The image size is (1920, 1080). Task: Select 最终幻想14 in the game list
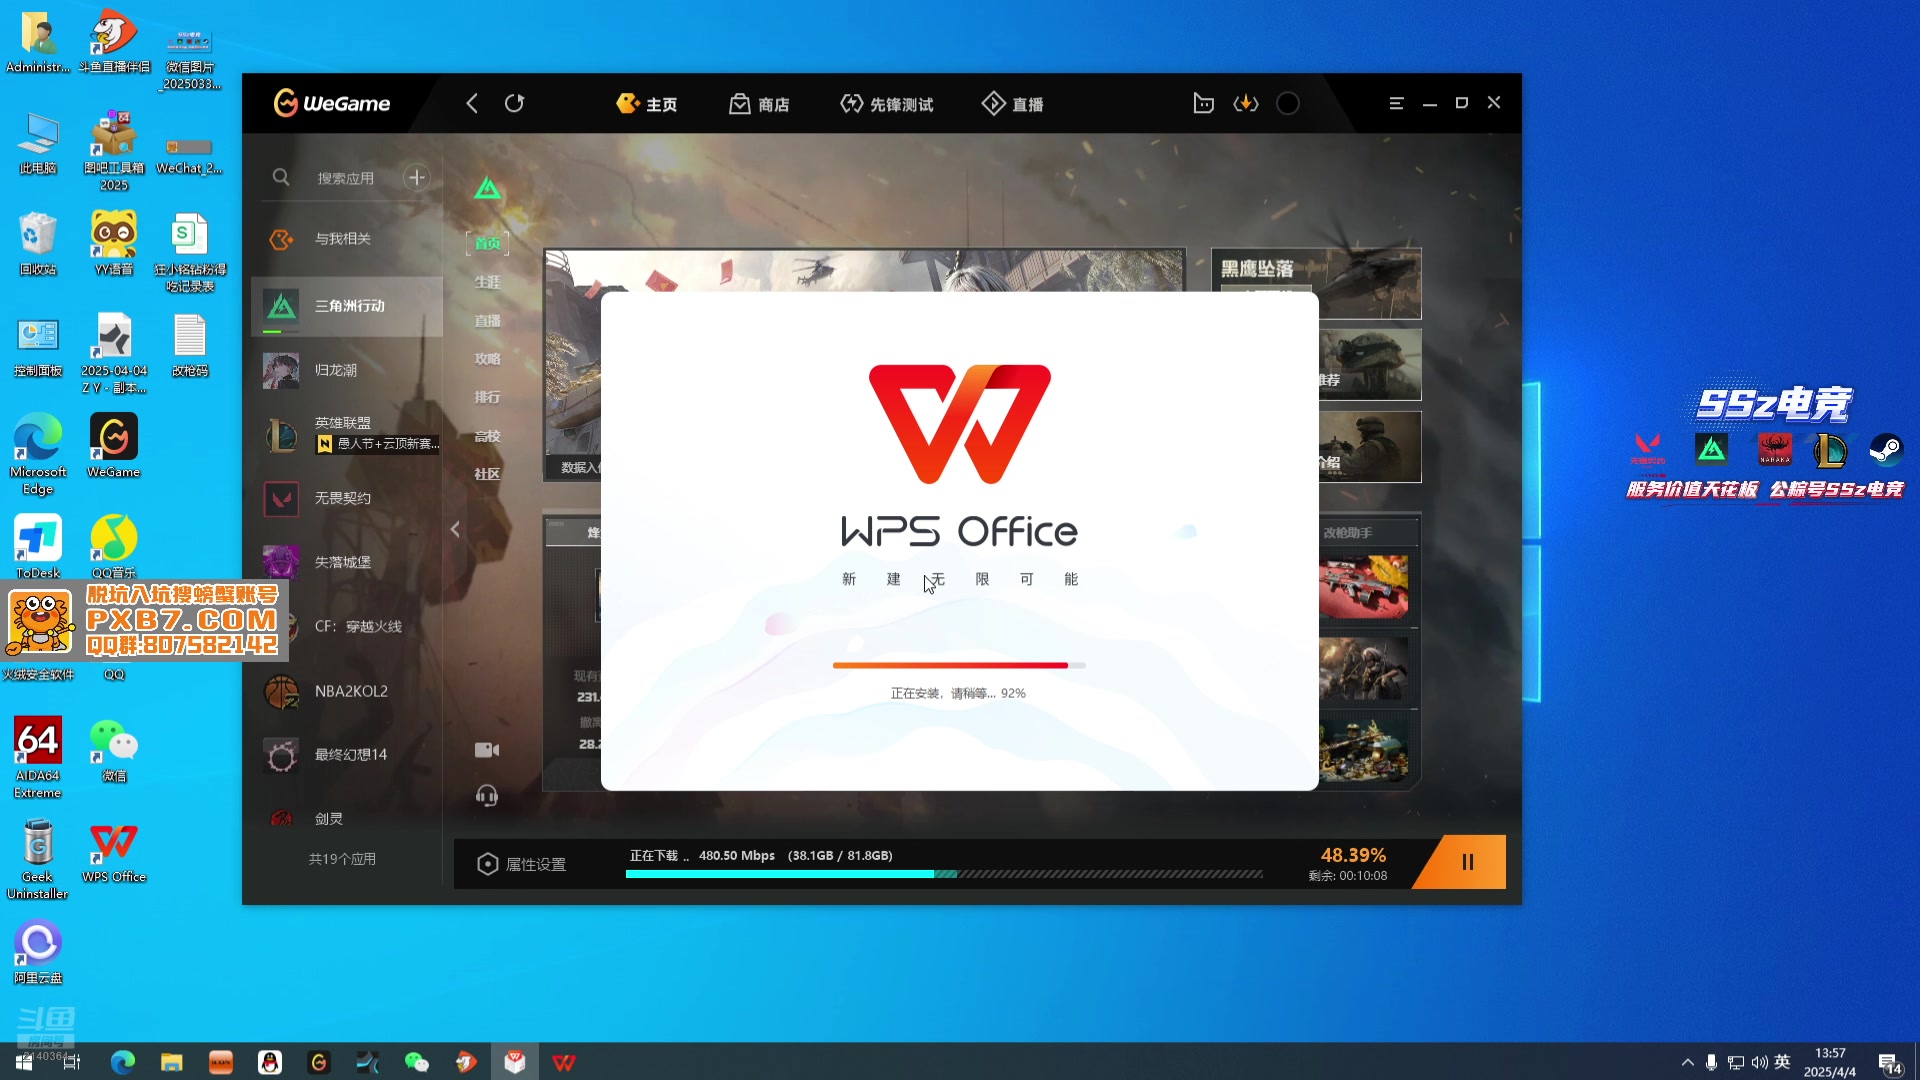[x=347, y=755]
